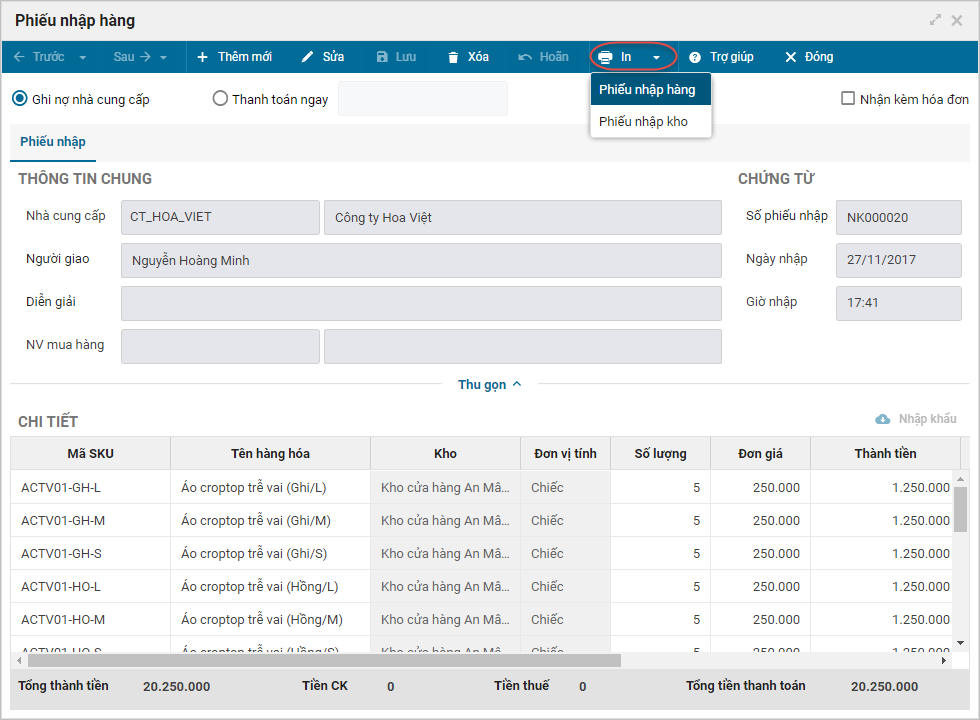Choose Phiếu nhập kho from print menu
This screenshot has height=720, width=980.
click(x=651, y=121)
